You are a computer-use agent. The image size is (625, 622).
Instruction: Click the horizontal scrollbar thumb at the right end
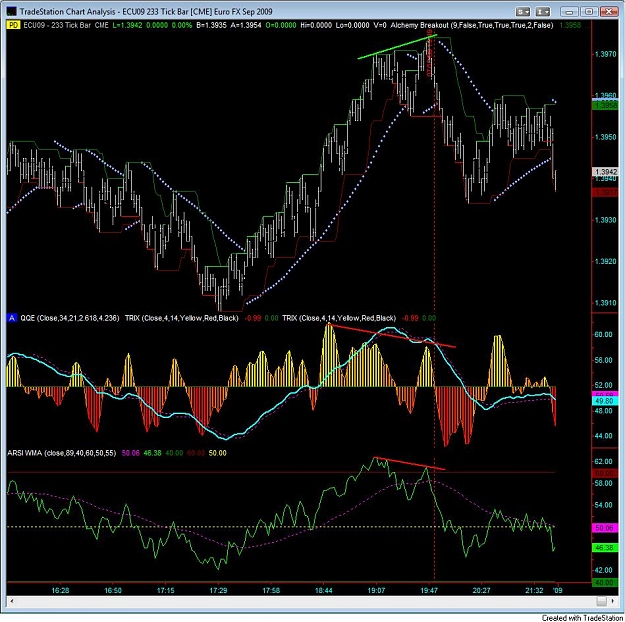(x=601, y=601)
